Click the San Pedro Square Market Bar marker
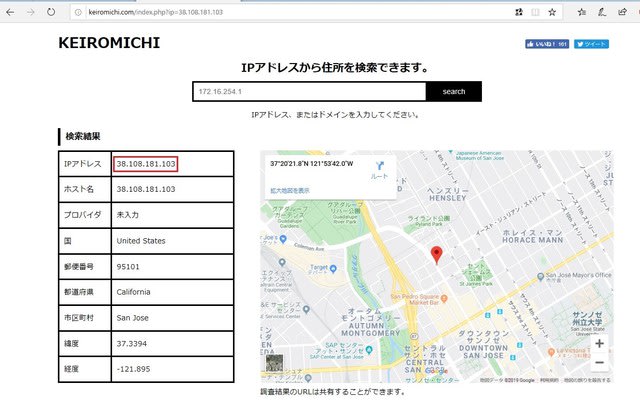This screenshot has width=640, height=400. click(x=444, y=298)
